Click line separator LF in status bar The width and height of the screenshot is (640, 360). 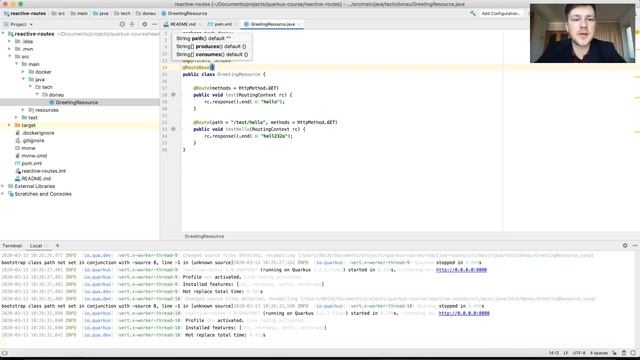pos(566,353)
